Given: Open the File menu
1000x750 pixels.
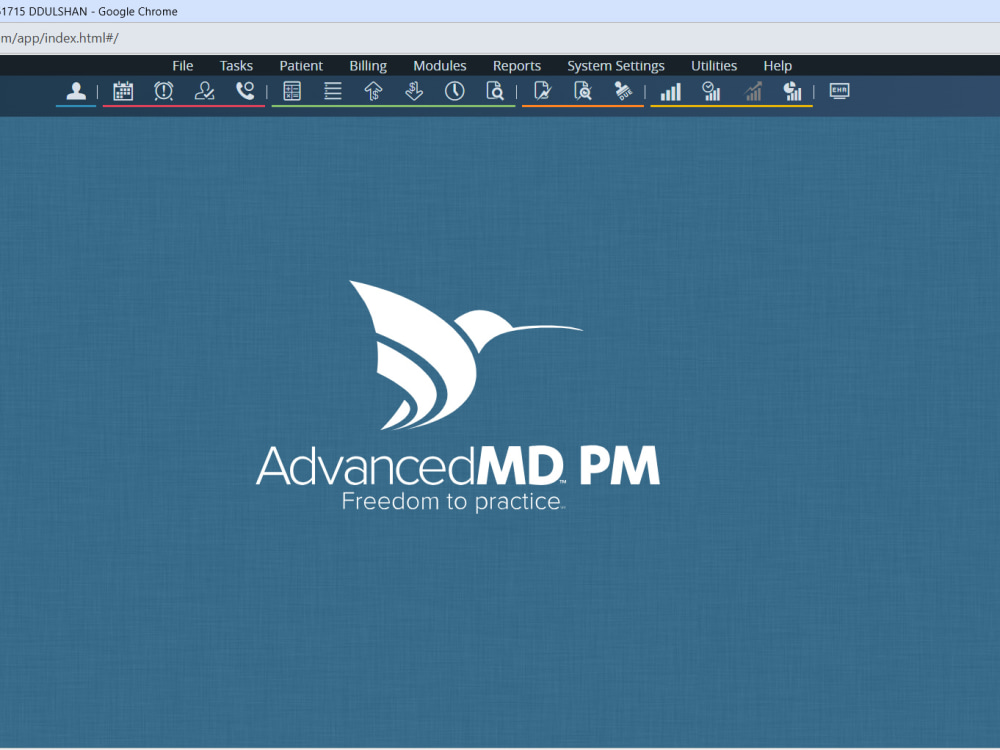Looking at the screenshot, I should click(x=182, y=66).
